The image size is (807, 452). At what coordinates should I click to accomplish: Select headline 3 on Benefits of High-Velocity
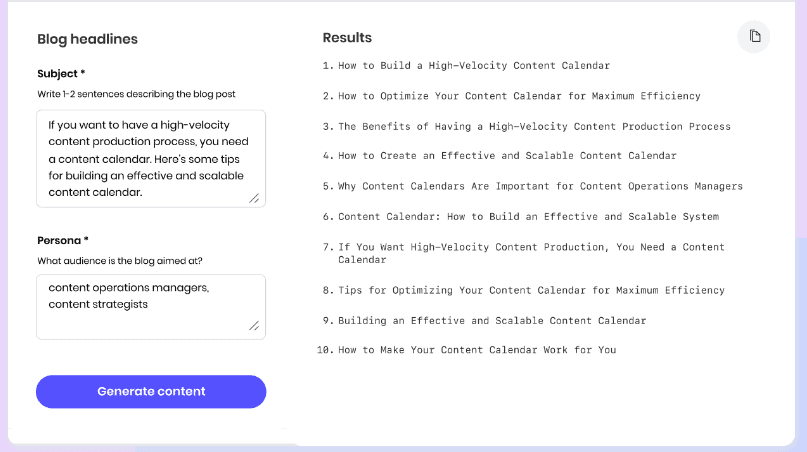[534, 126]
